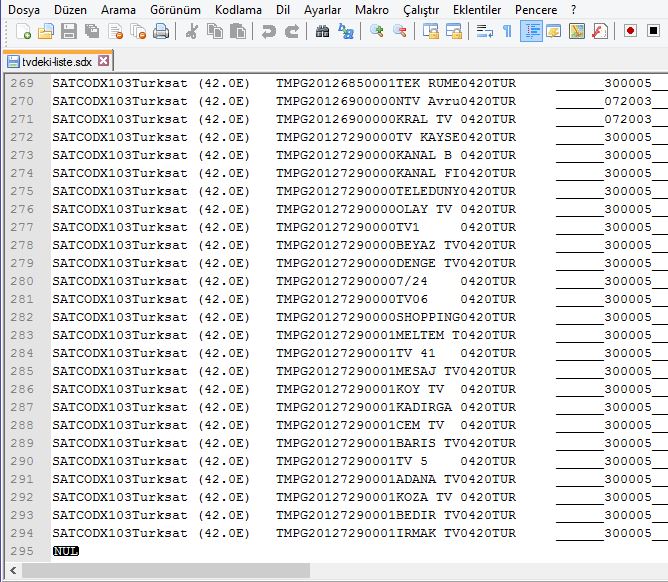The height and width of the screenshot is (582, 668).
Task: Click the user-defined language icon
Action: (x=553, y=32)
